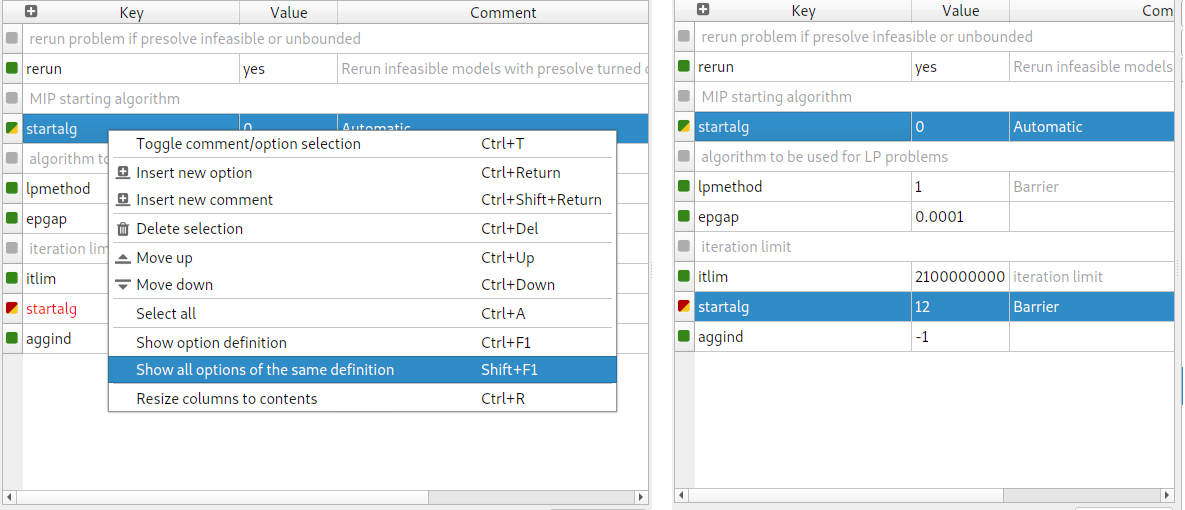Click the epgap value cell 0.0001

940,217
